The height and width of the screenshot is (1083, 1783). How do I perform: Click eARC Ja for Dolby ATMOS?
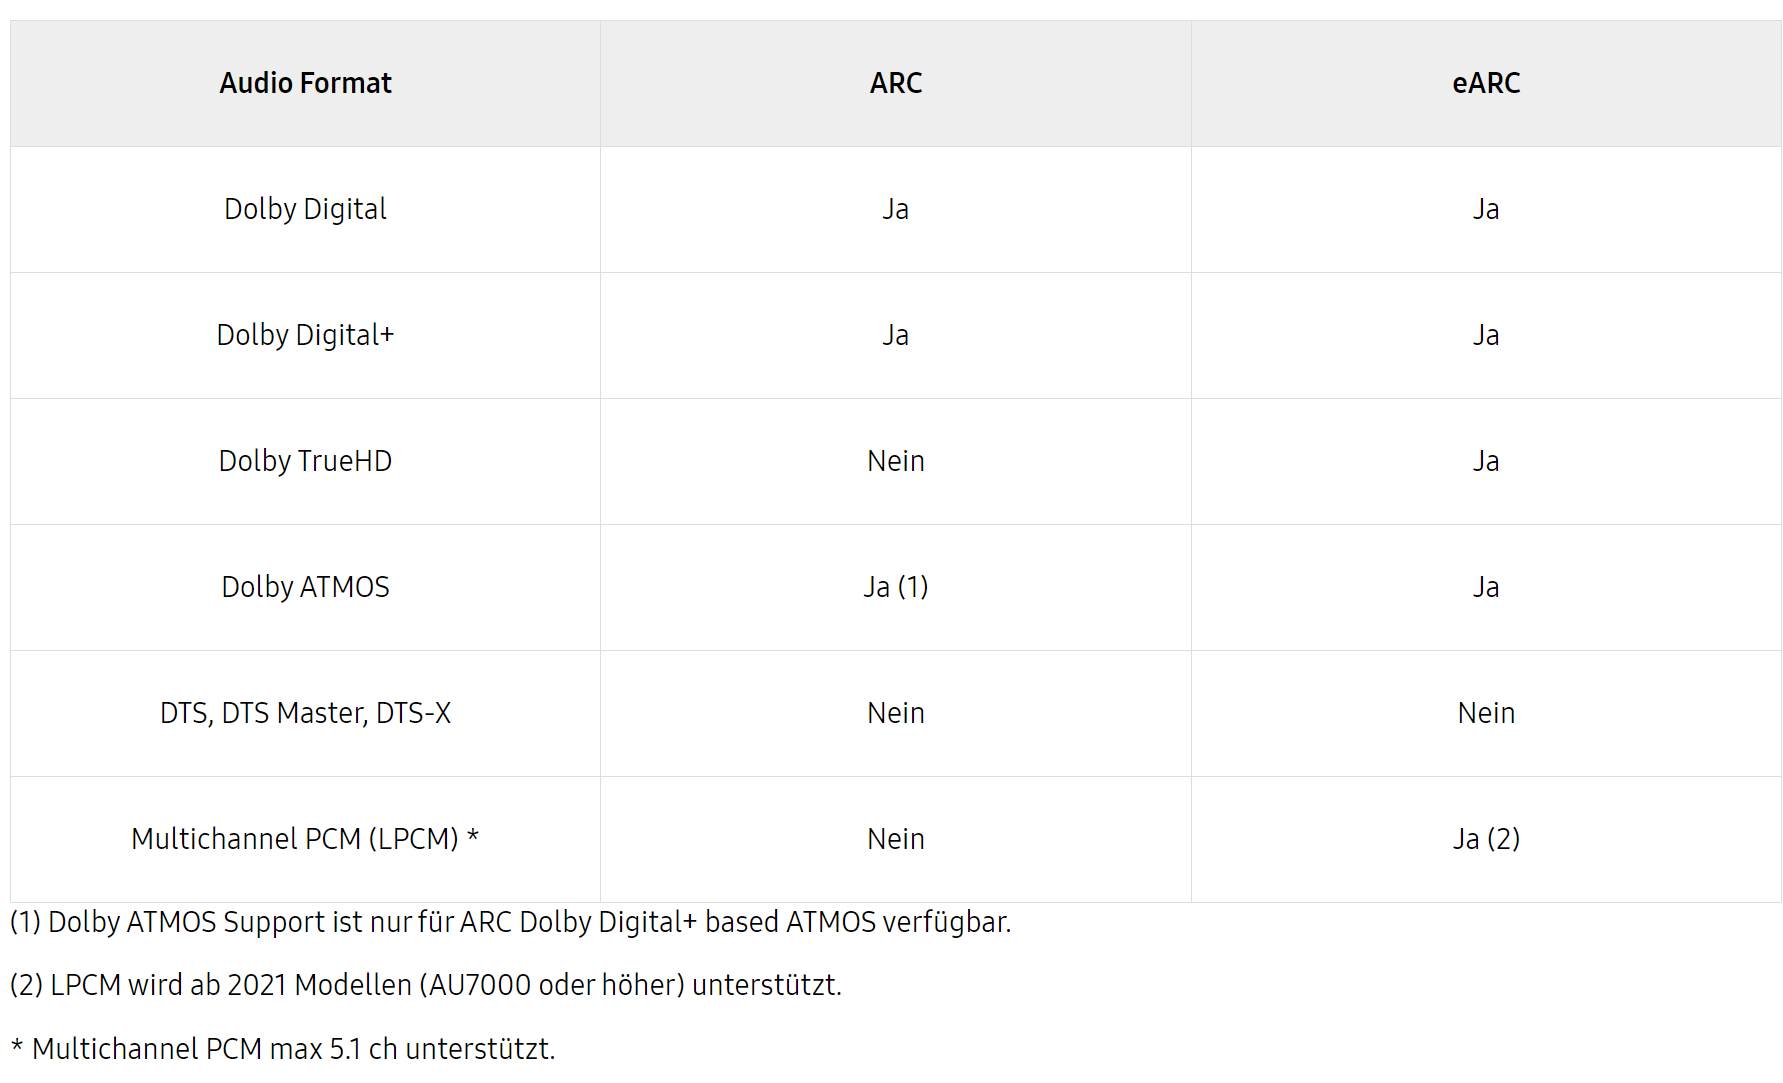point(1486,587)
